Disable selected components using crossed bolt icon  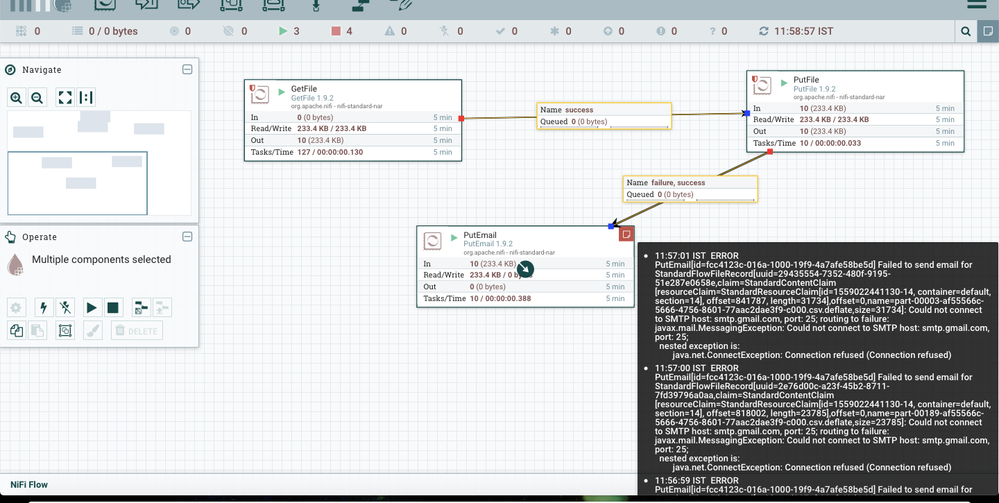[x=65, y=308]
